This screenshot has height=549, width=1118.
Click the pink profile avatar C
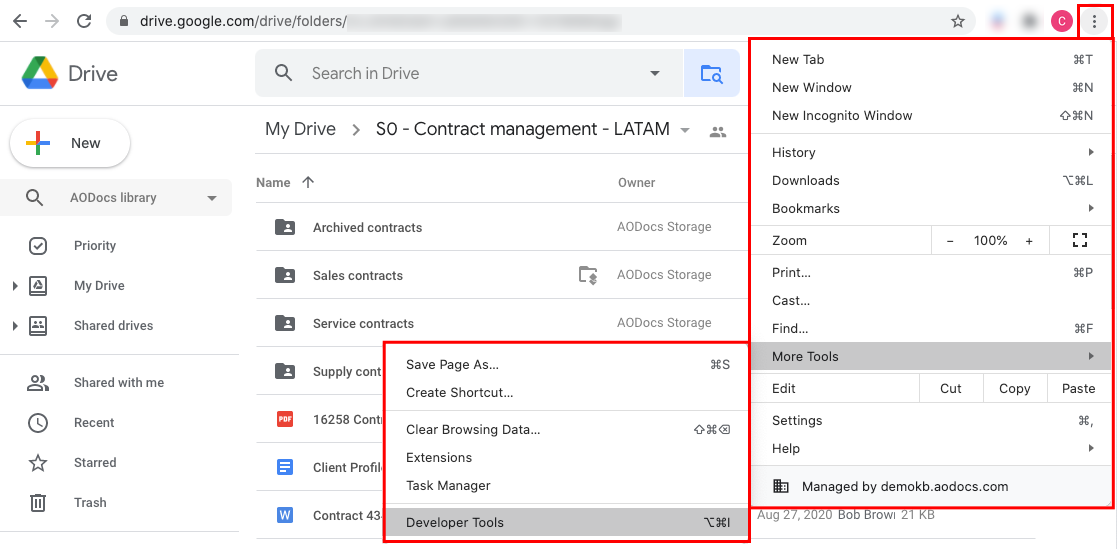pos(1062,21)
